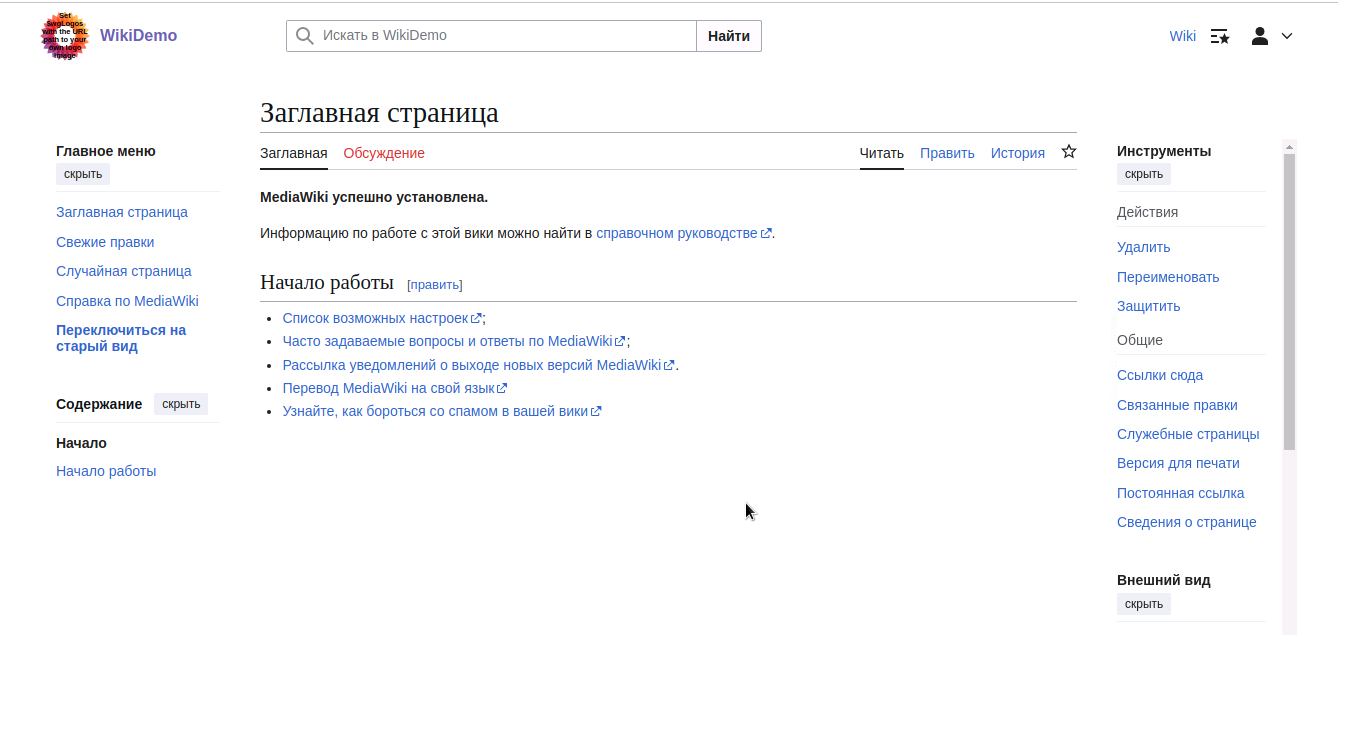
Task: Switch to the Обсуждение tab
Action: (x=384, y=153)
